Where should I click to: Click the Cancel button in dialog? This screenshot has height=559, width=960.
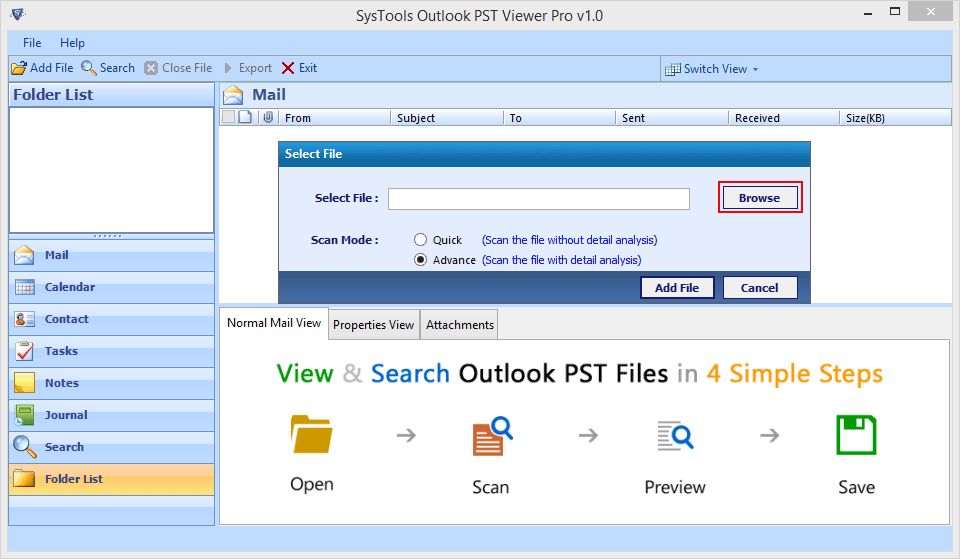pyautogui.click(x=760, y=288)
